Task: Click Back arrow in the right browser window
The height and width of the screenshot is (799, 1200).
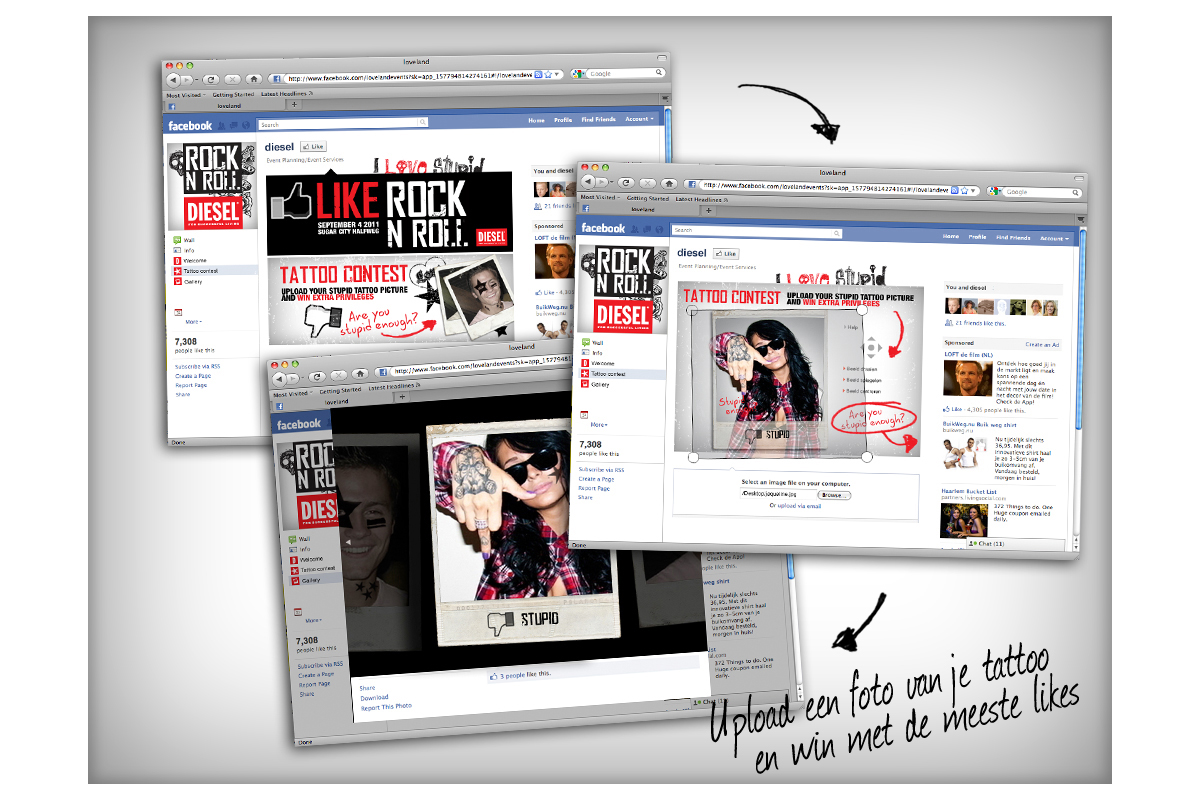Action: click(590, 184)
